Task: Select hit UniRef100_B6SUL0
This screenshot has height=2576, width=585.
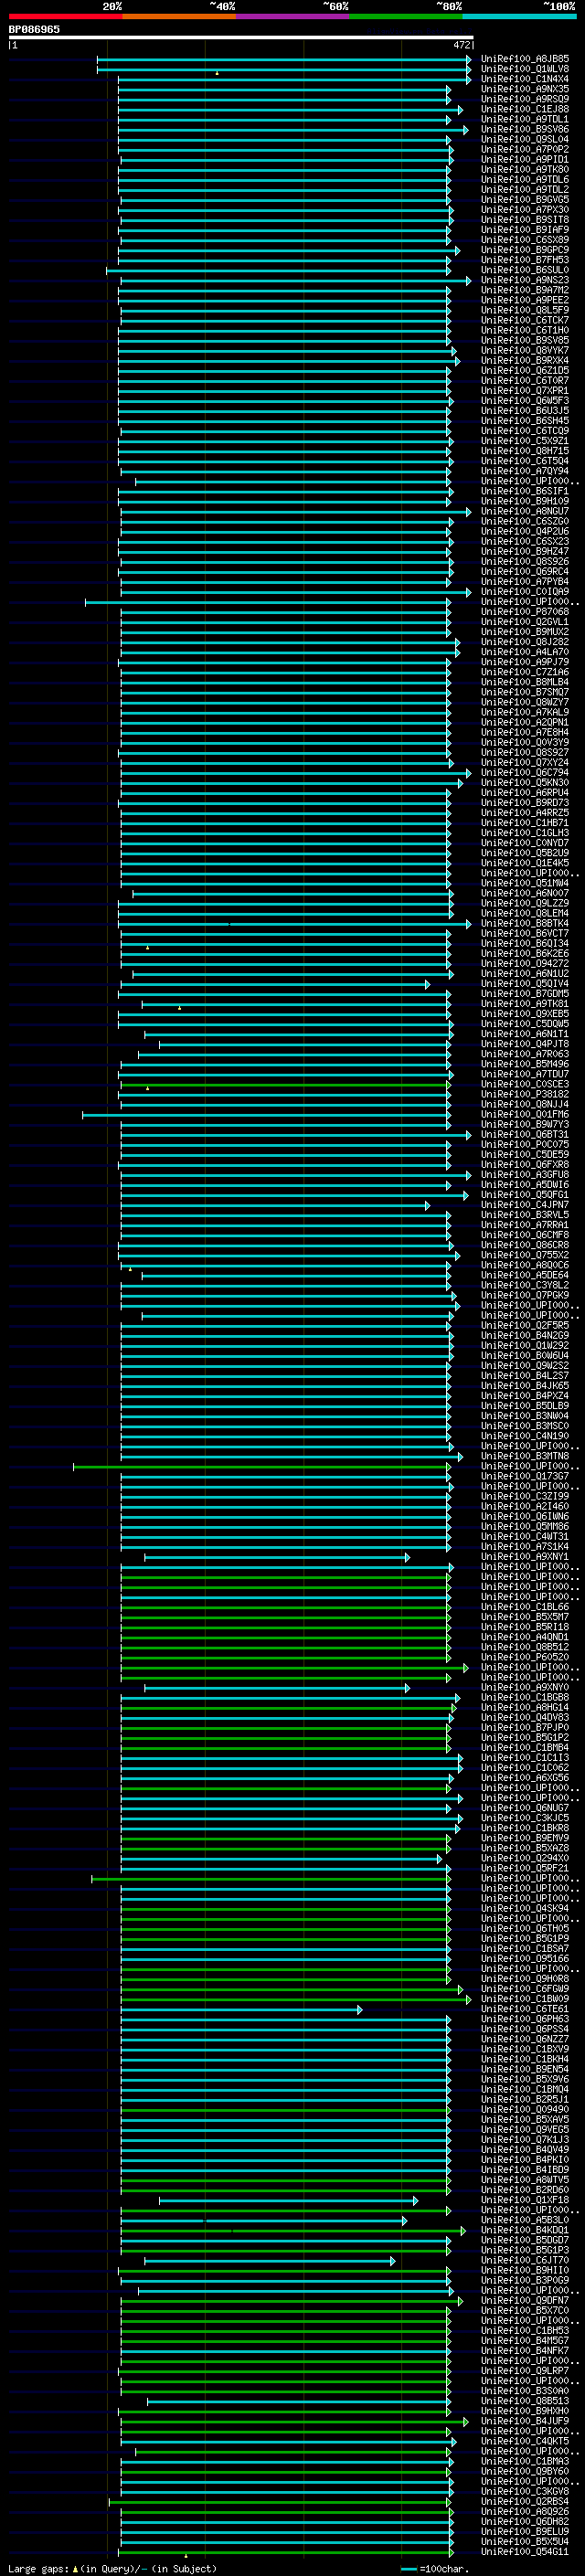Action: (525, 270)
